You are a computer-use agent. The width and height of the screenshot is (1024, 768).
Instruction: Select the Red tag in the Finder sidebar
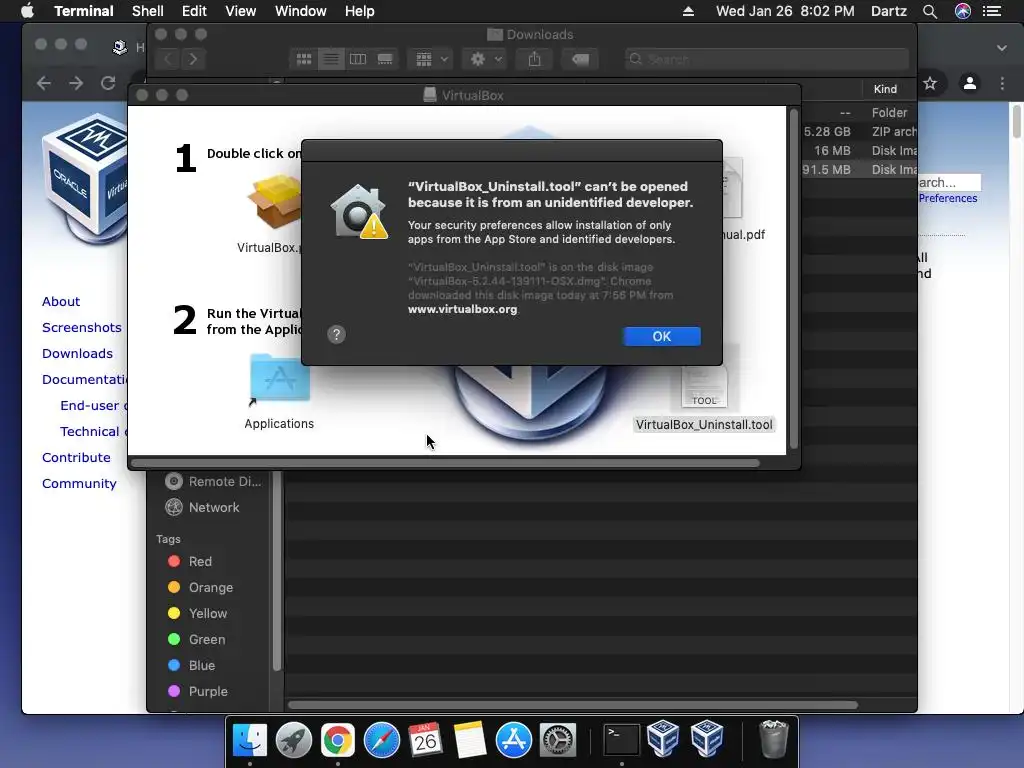pos(189,562)
